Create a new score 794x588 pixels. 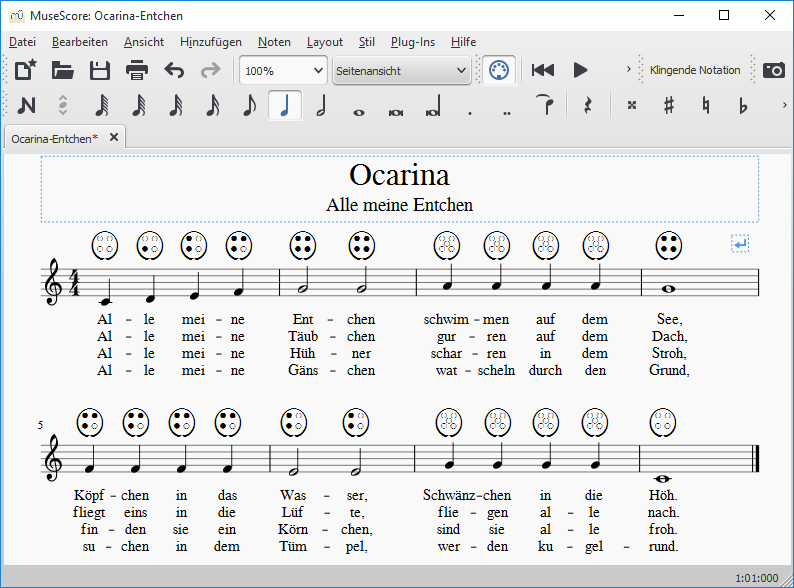(25, 70)
